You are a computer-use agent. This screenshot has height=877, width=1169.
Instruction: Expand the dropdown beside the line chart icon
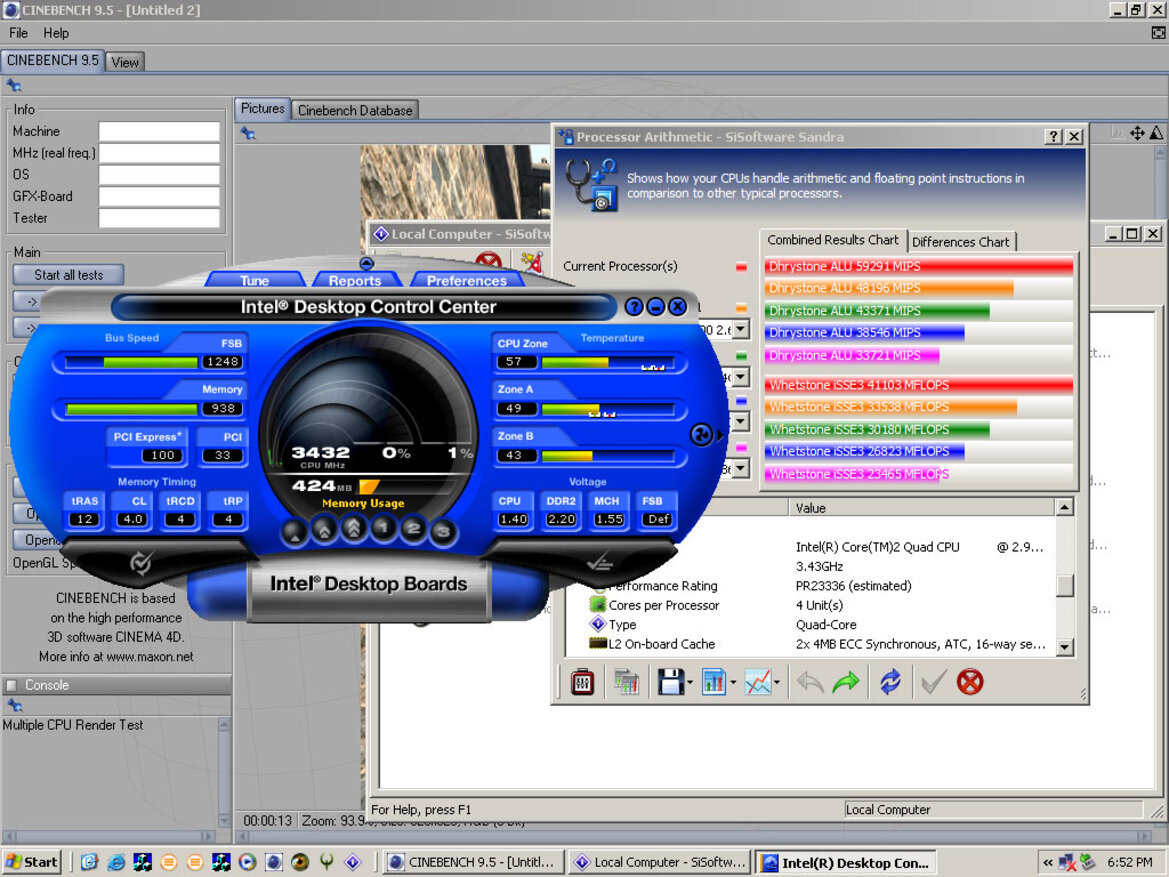(778, 681)
